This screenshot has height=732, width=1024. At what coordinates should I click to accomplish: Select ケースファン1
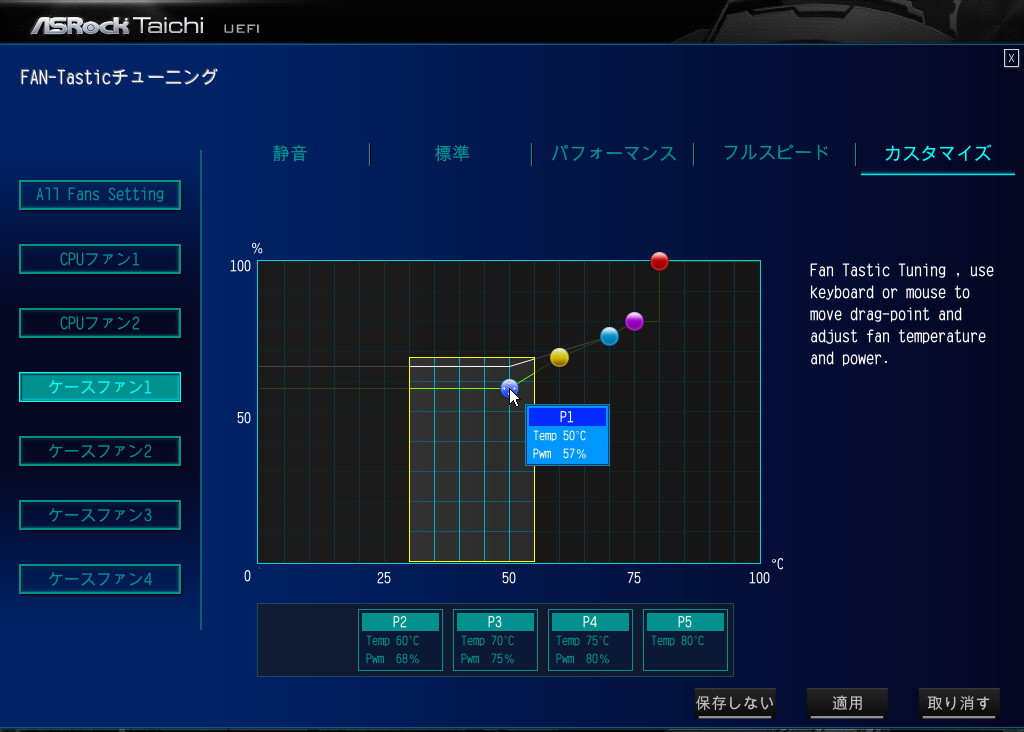point(100,387)
